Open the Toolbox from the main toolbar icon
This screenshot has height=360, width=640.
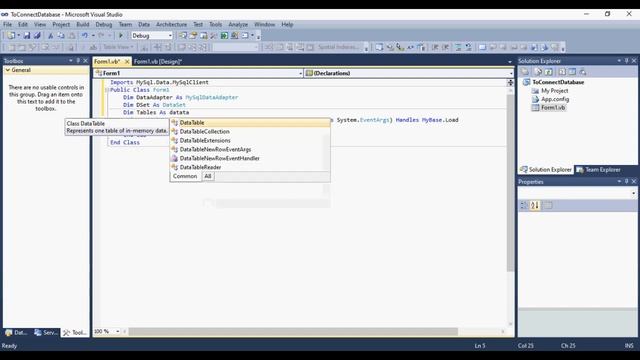[213, 36]
